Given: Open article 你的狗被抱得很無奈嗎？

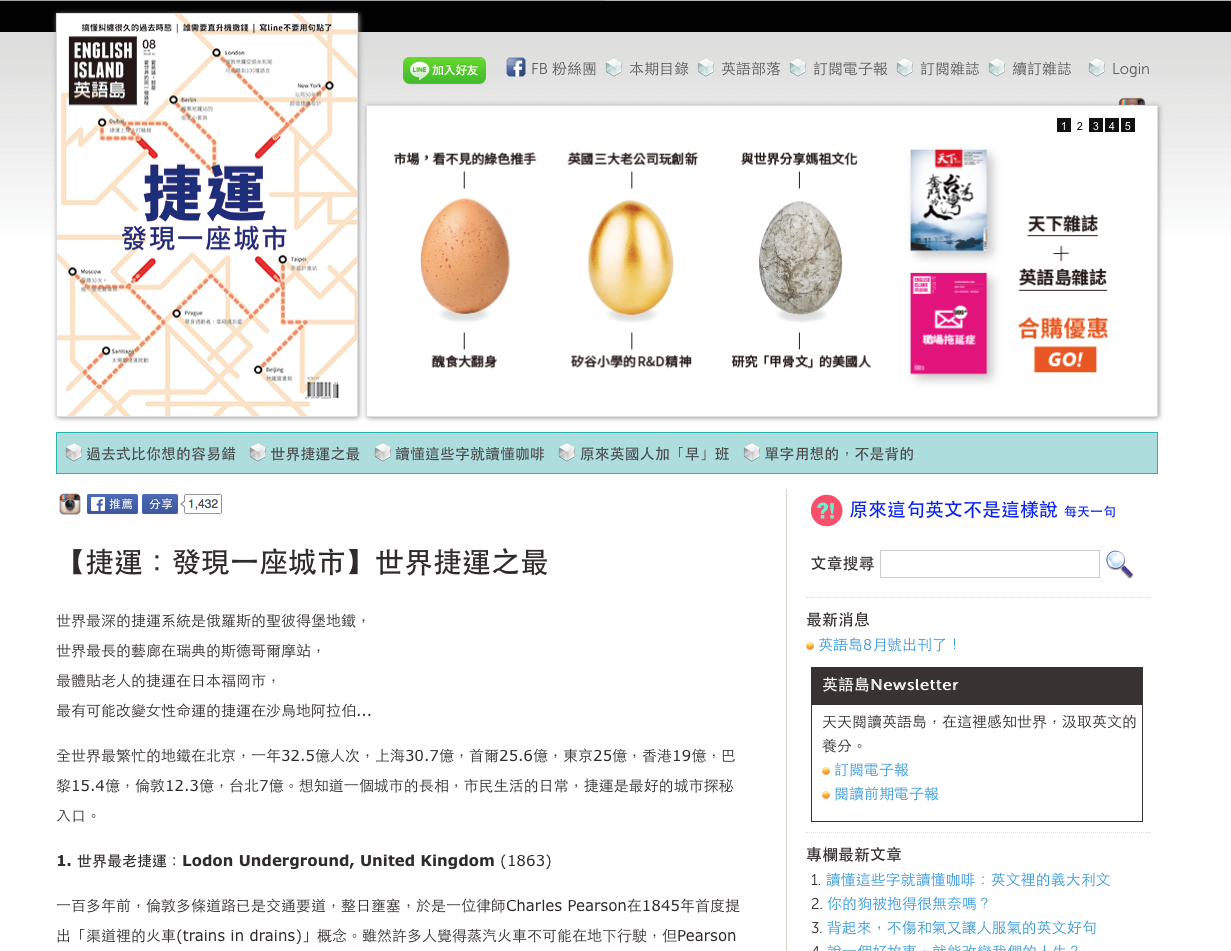Looking at the screenshot, I should tap(908, 903).
